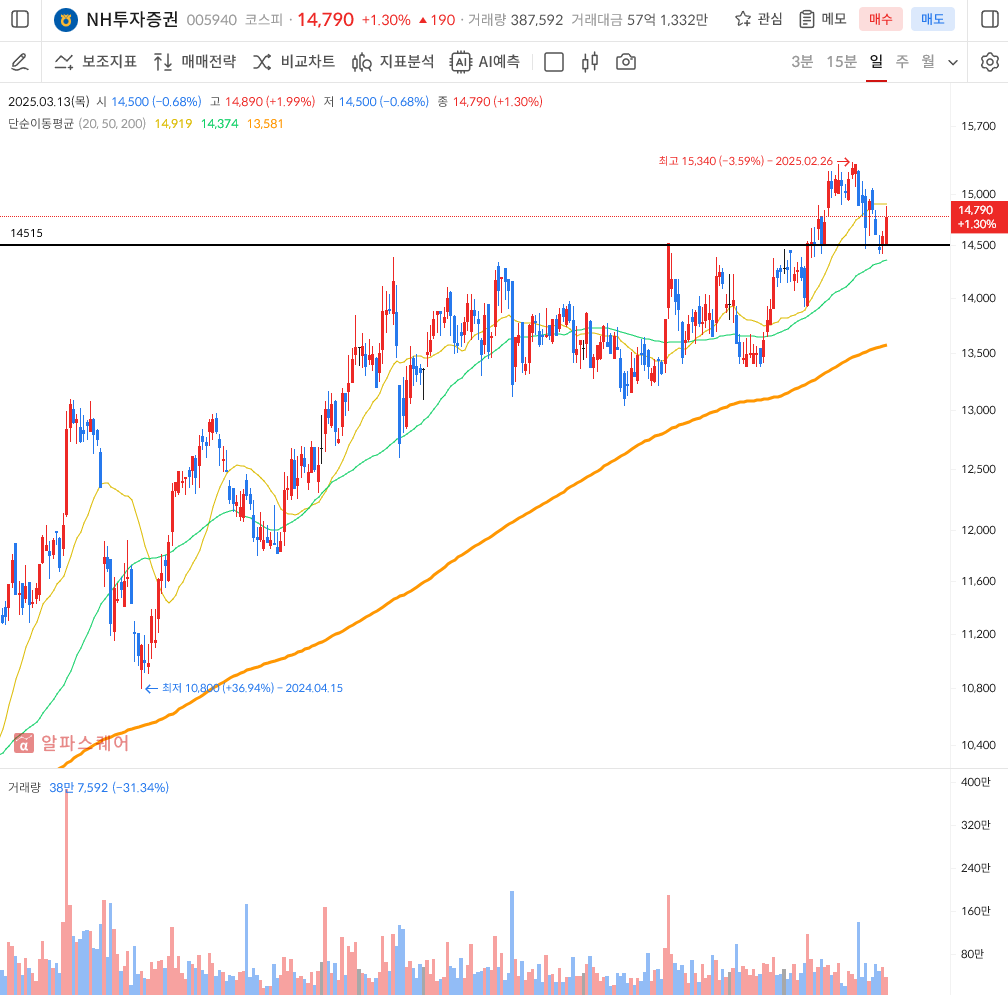This screenshot has width=1008, height=995.
Task: Open the 메모 note button
Action: coord(823,19)
